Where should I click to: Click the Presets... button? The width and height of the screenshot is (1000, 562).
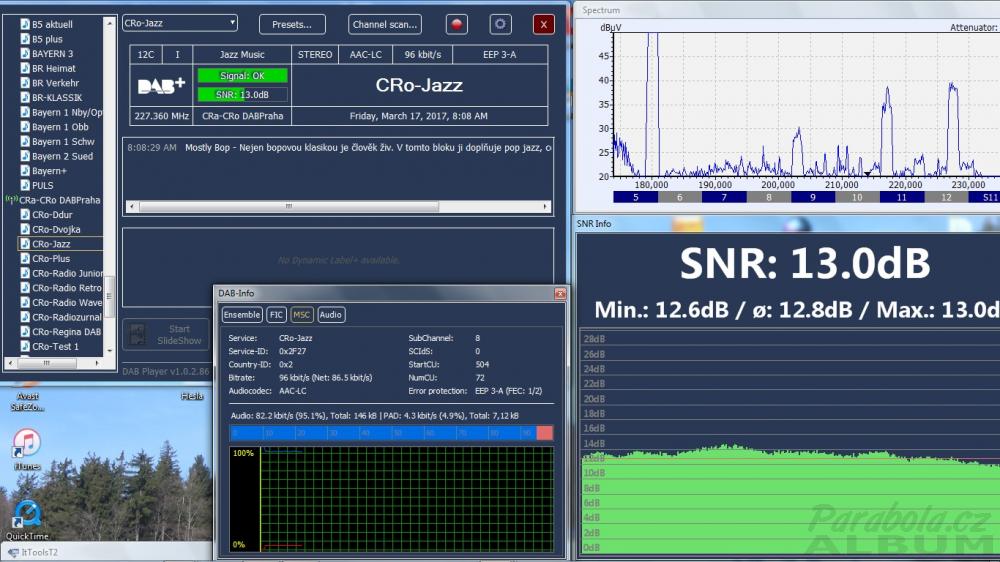292,24
